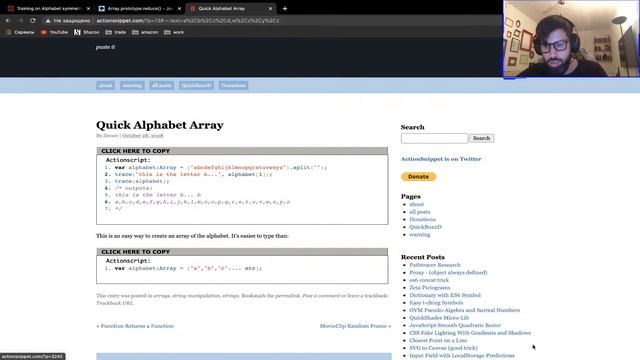
Task: Open JavaScript Smooth Quadratic Bezier post
Action: click(x=455, y=325)
